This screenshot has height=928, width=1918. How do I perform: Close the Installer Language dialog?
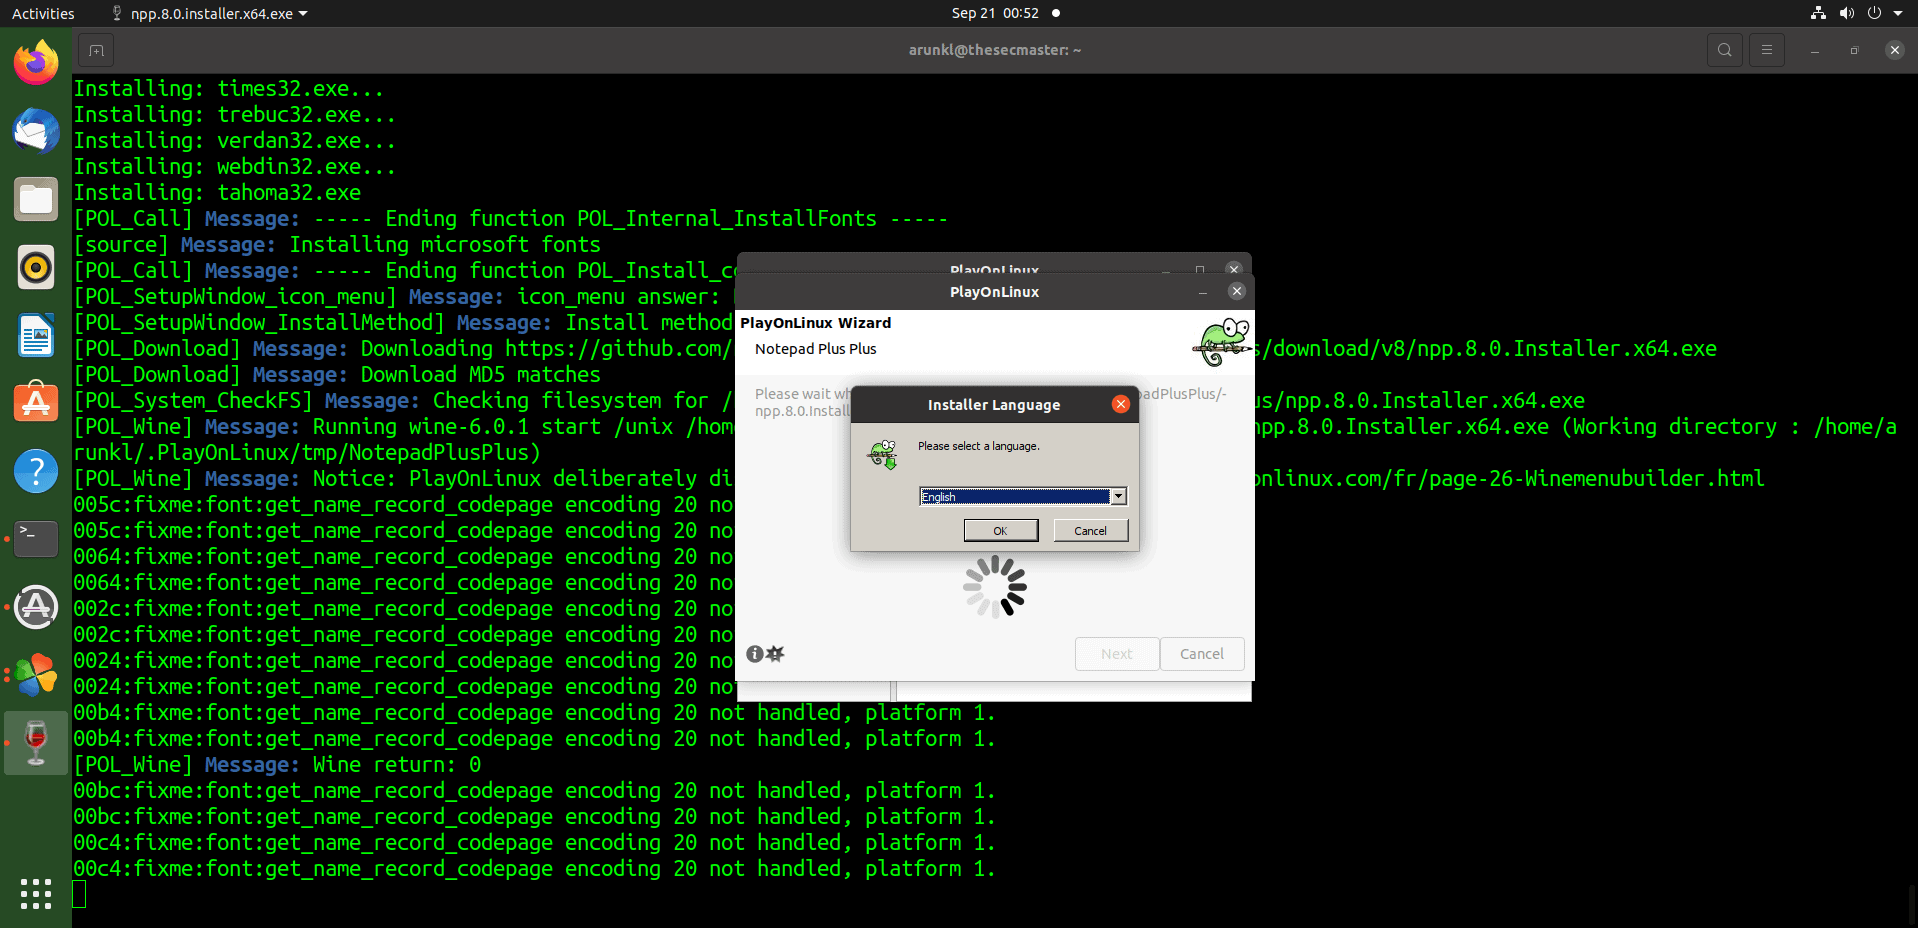point(1121,404)
